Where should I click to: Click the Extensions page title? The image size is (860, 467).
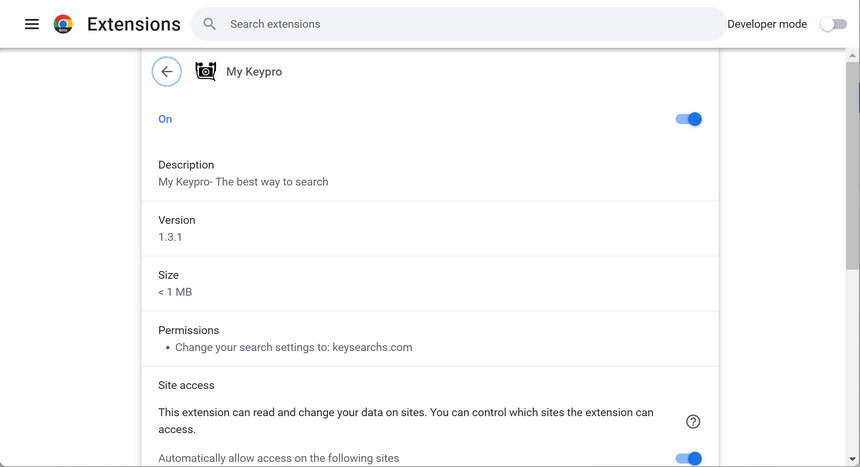pos(134,24)
